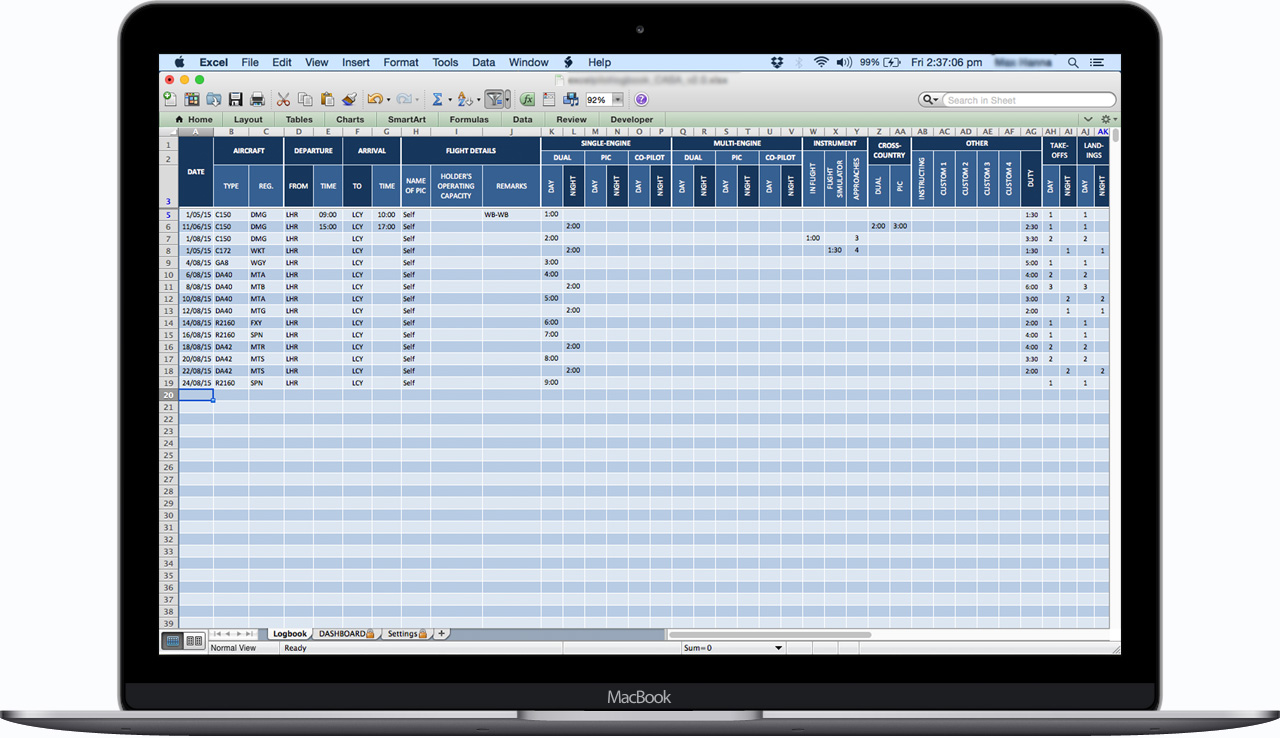Click the Redo arrow icon
The image size is (1280, 738).
[403, 99]
